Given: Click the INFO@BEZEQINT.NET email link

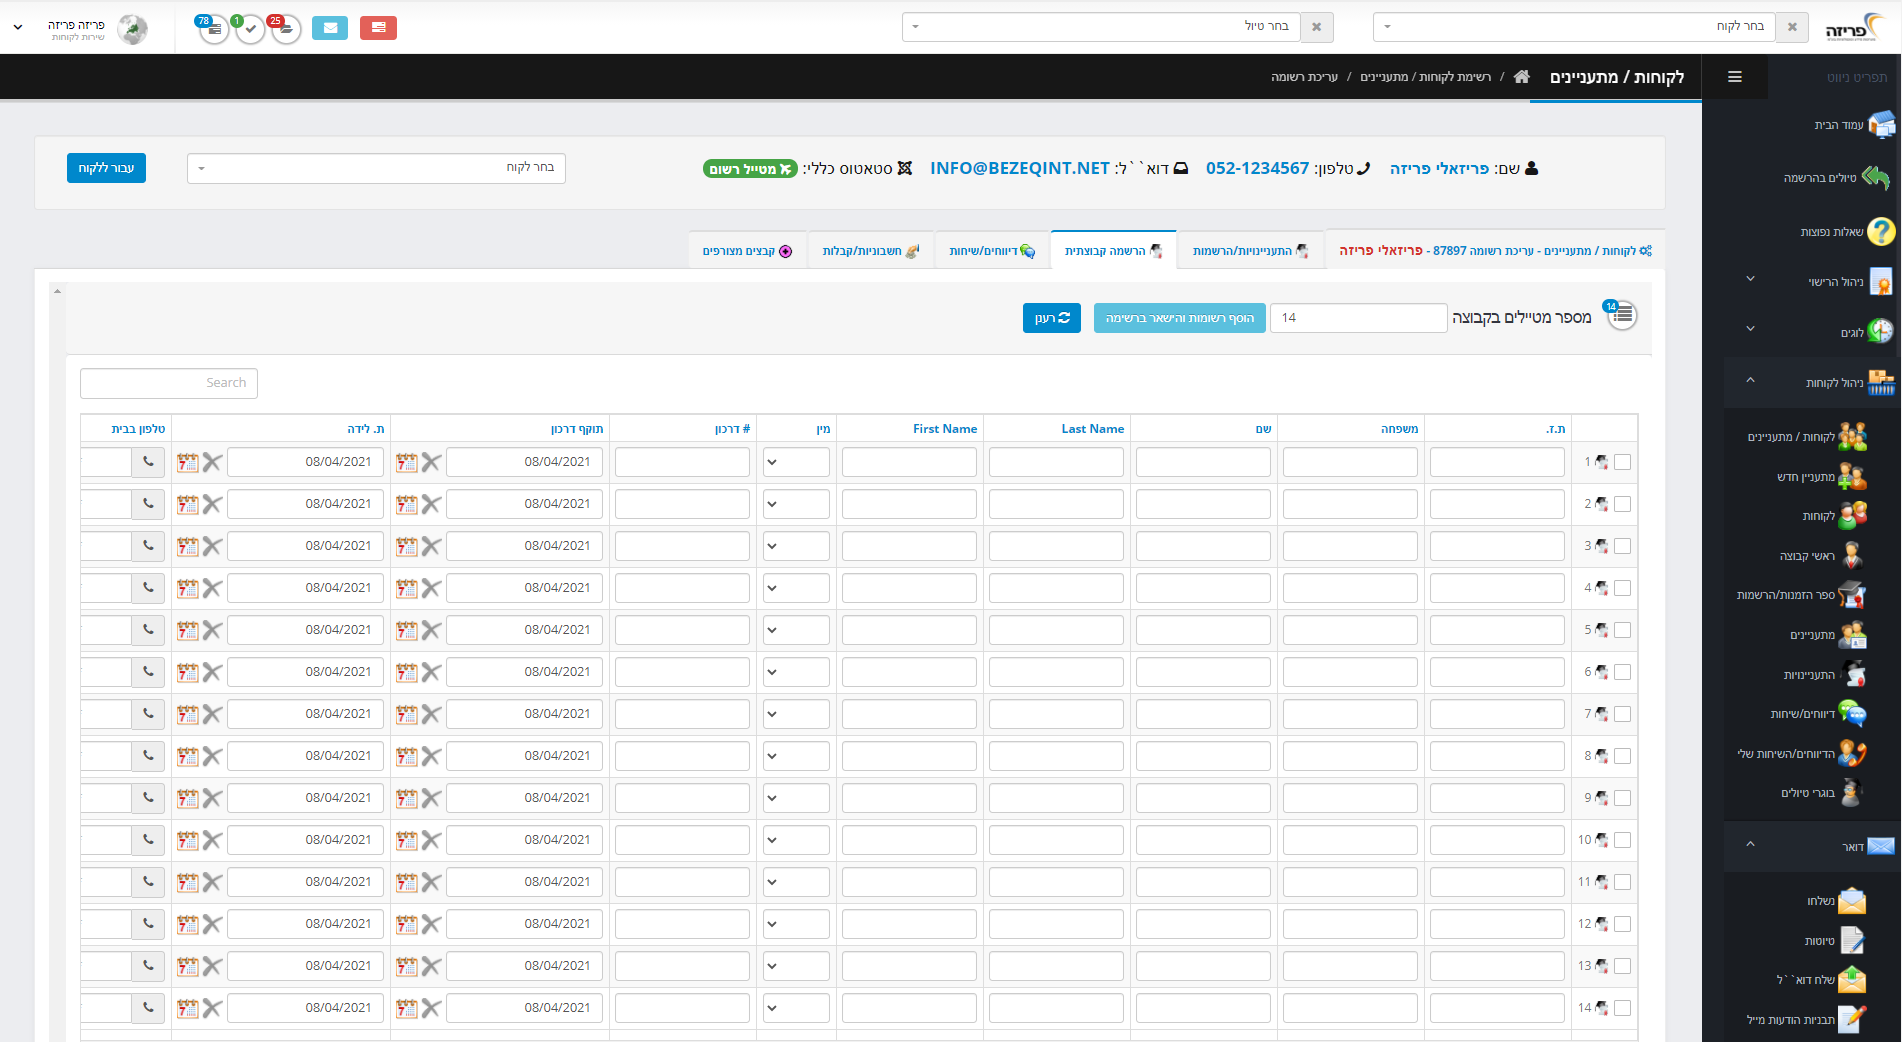Looking at the screenshot, I should [x=1020, y=168].
